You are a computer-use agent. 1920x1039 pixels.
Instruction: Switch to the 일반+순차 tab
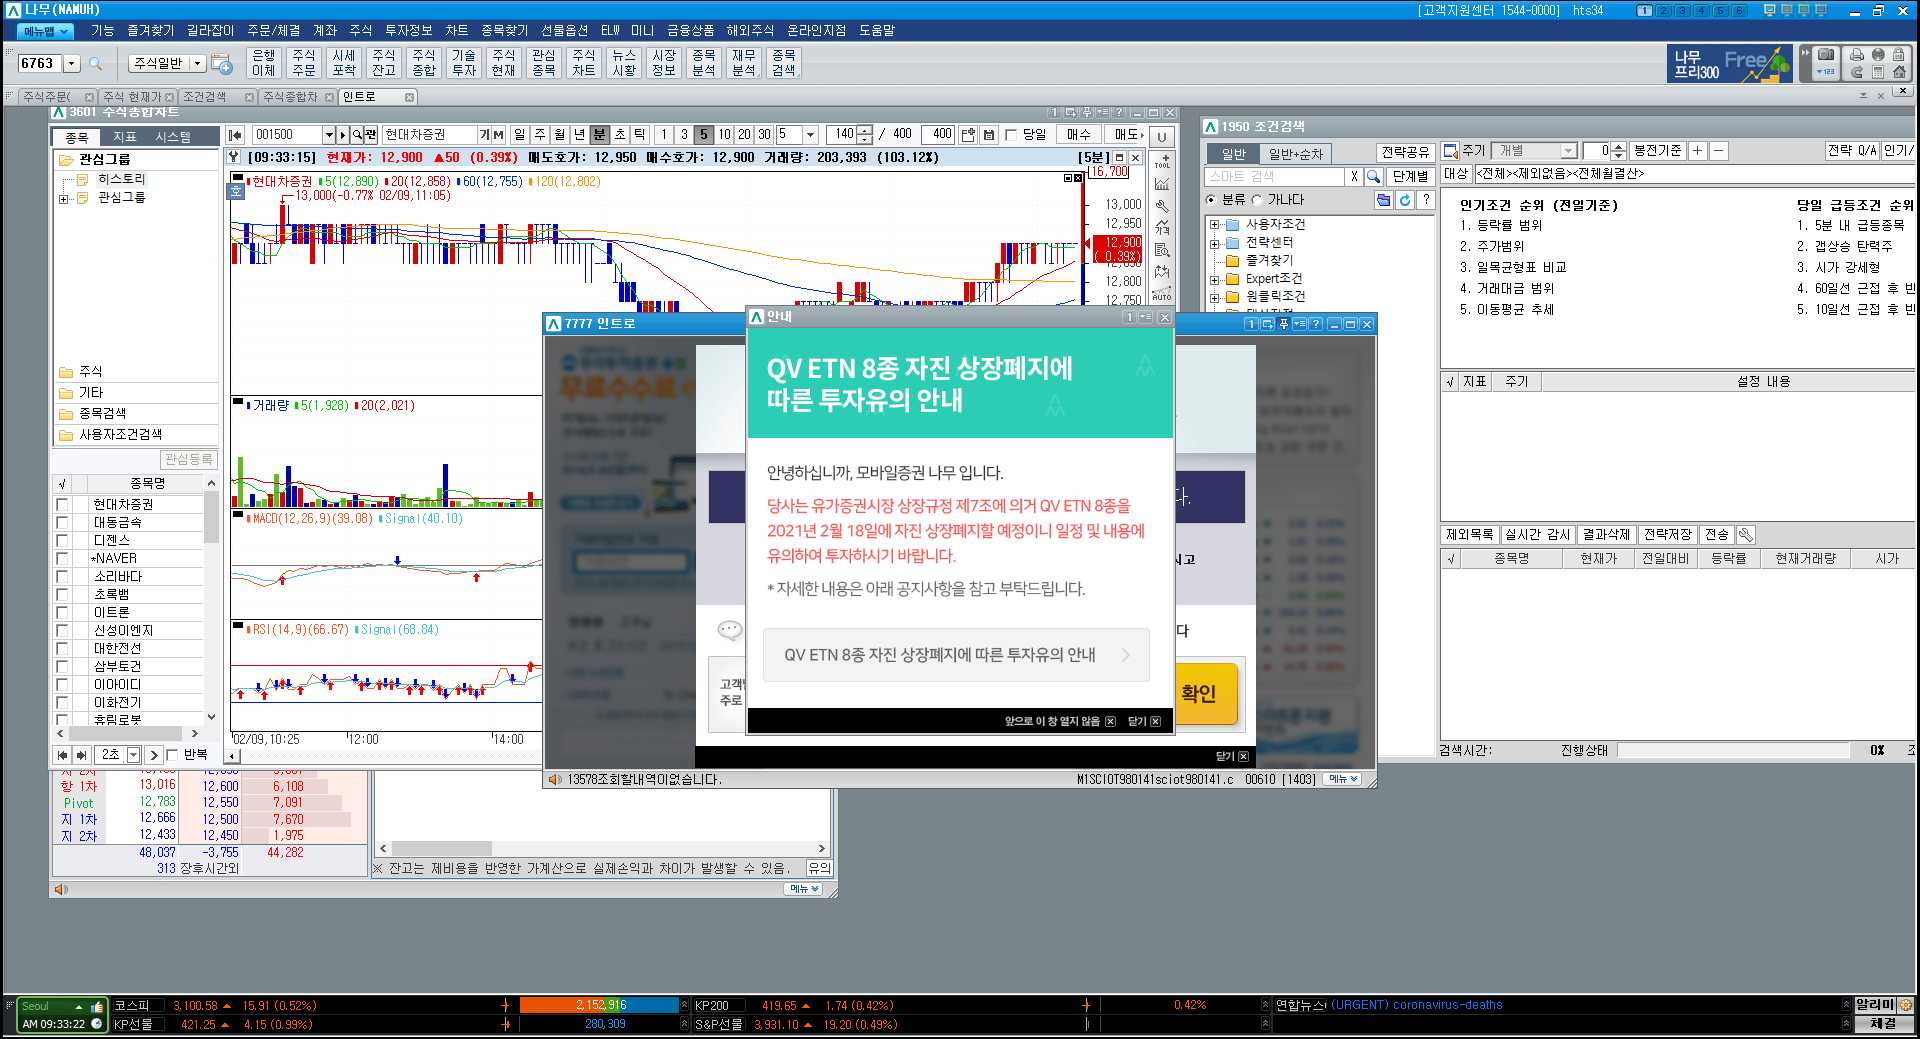click(x=1295, y=154)
